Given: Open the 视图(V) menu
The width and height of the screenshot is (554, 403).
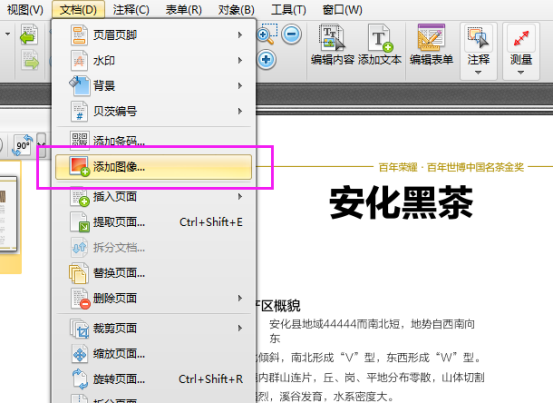Looking at the screenshot, I should pos(25,10).
